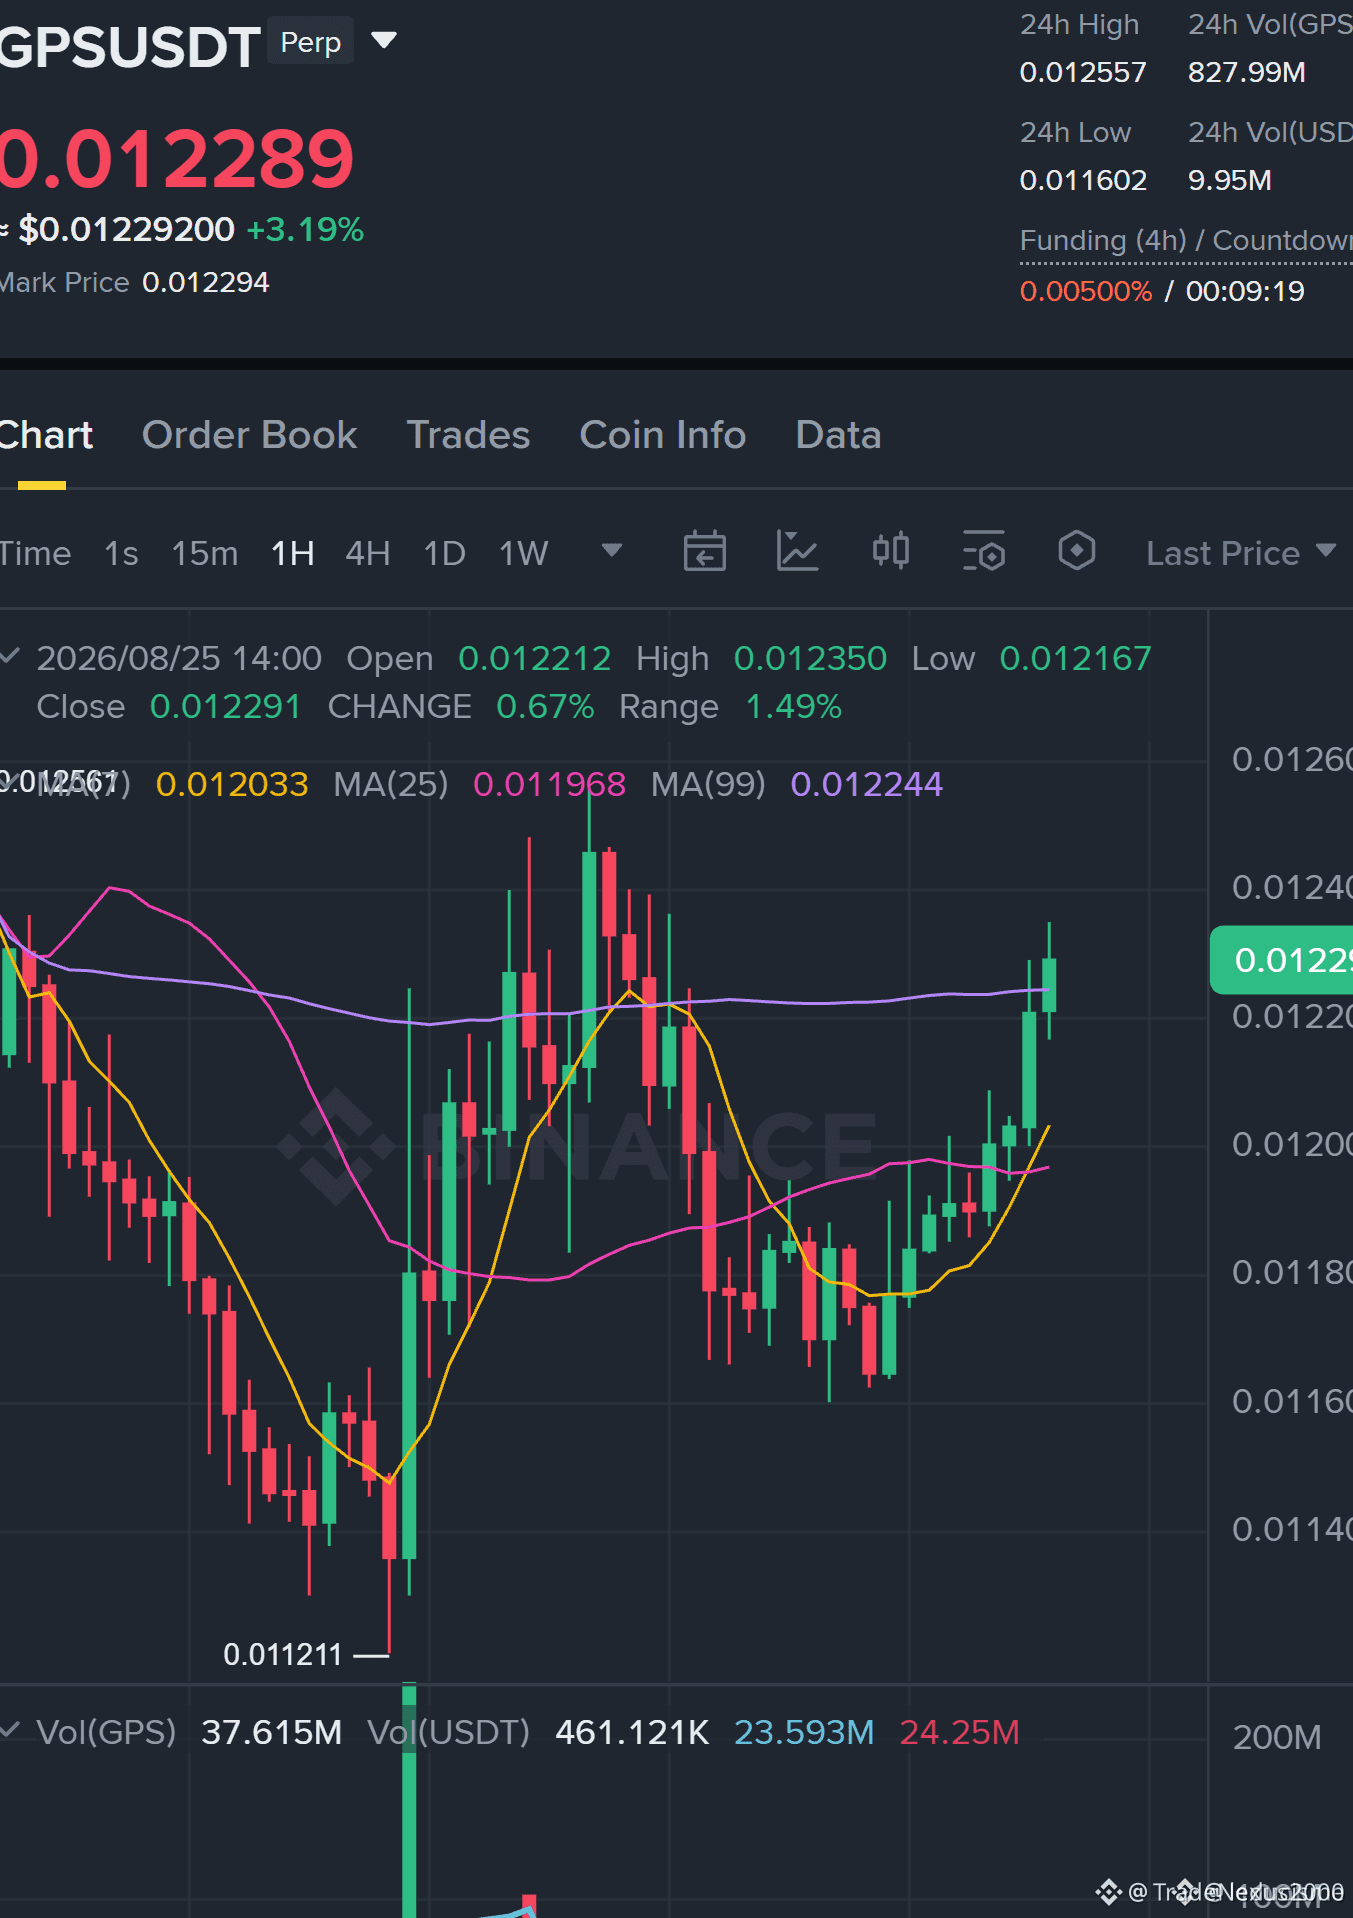
Task: Click the MA(99) indicator value 0.012244
Action: [x=866, y=784]
